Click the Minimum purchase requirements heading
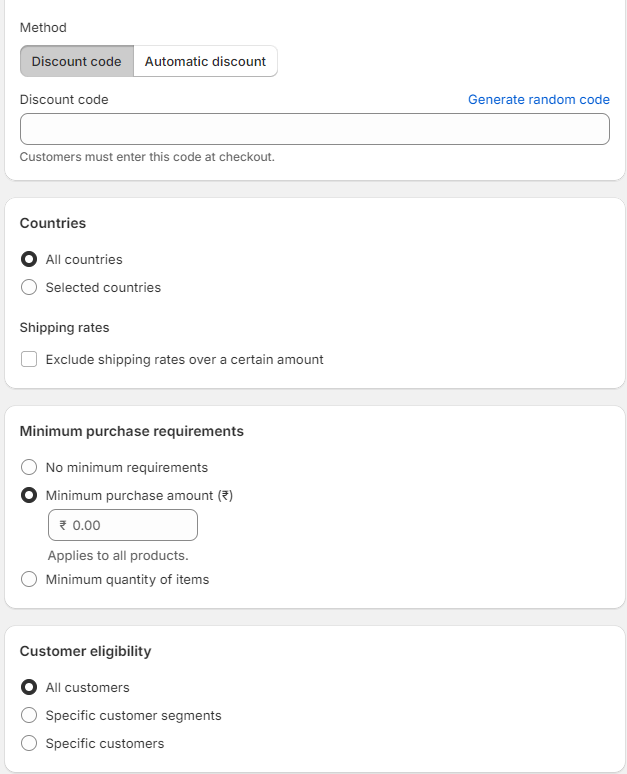The height and width of the screenshot is (774, 627). pos(131,431)
